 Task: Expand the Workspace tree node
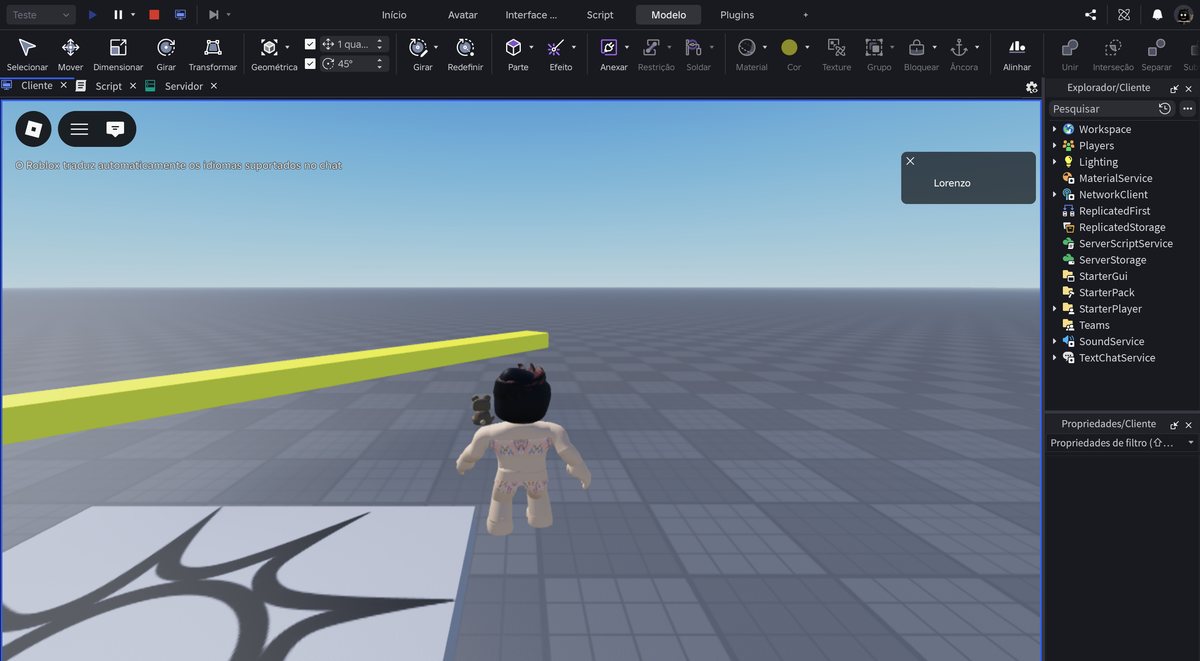(1054, 129)
